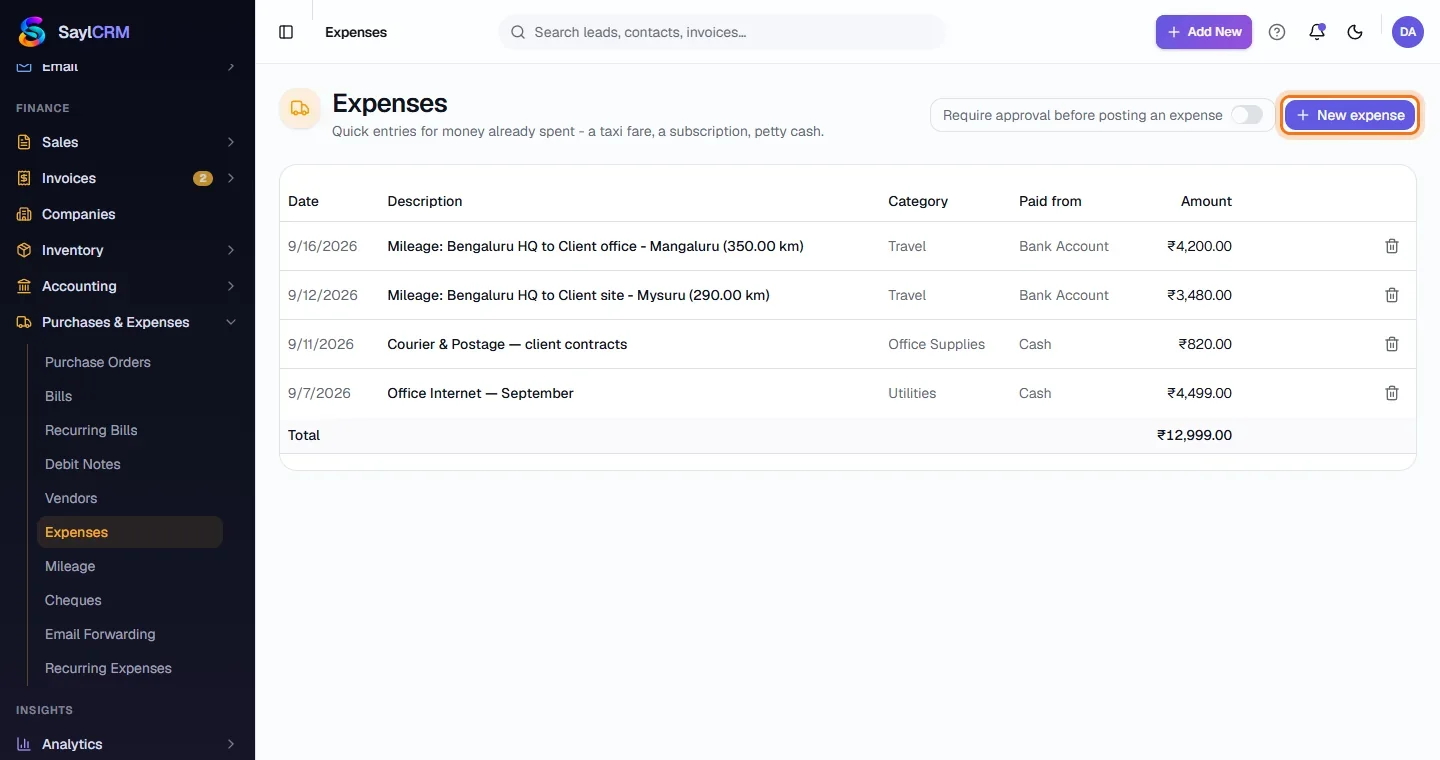Viewport: 1440px width, 760px height.
Task: Expand the Accounting menu chevron
Action: [x=231, y=286]
